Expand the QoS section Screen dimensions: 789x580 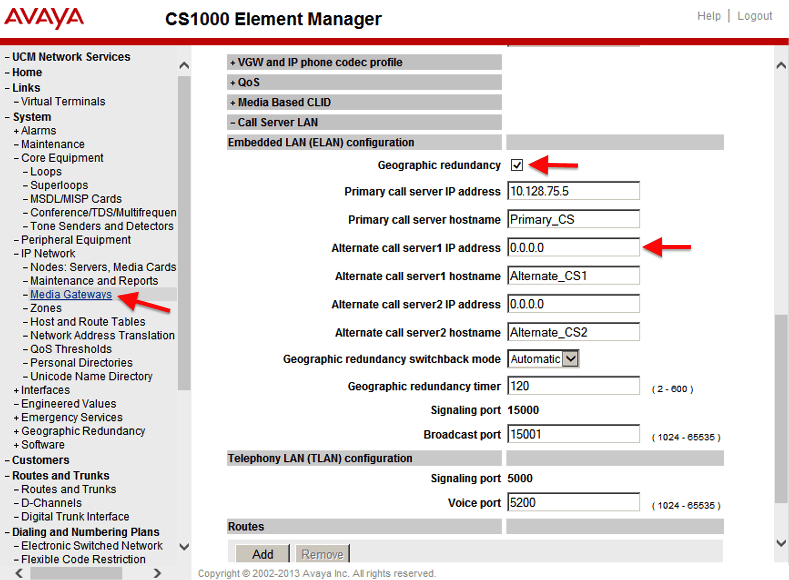coord(364,82)
